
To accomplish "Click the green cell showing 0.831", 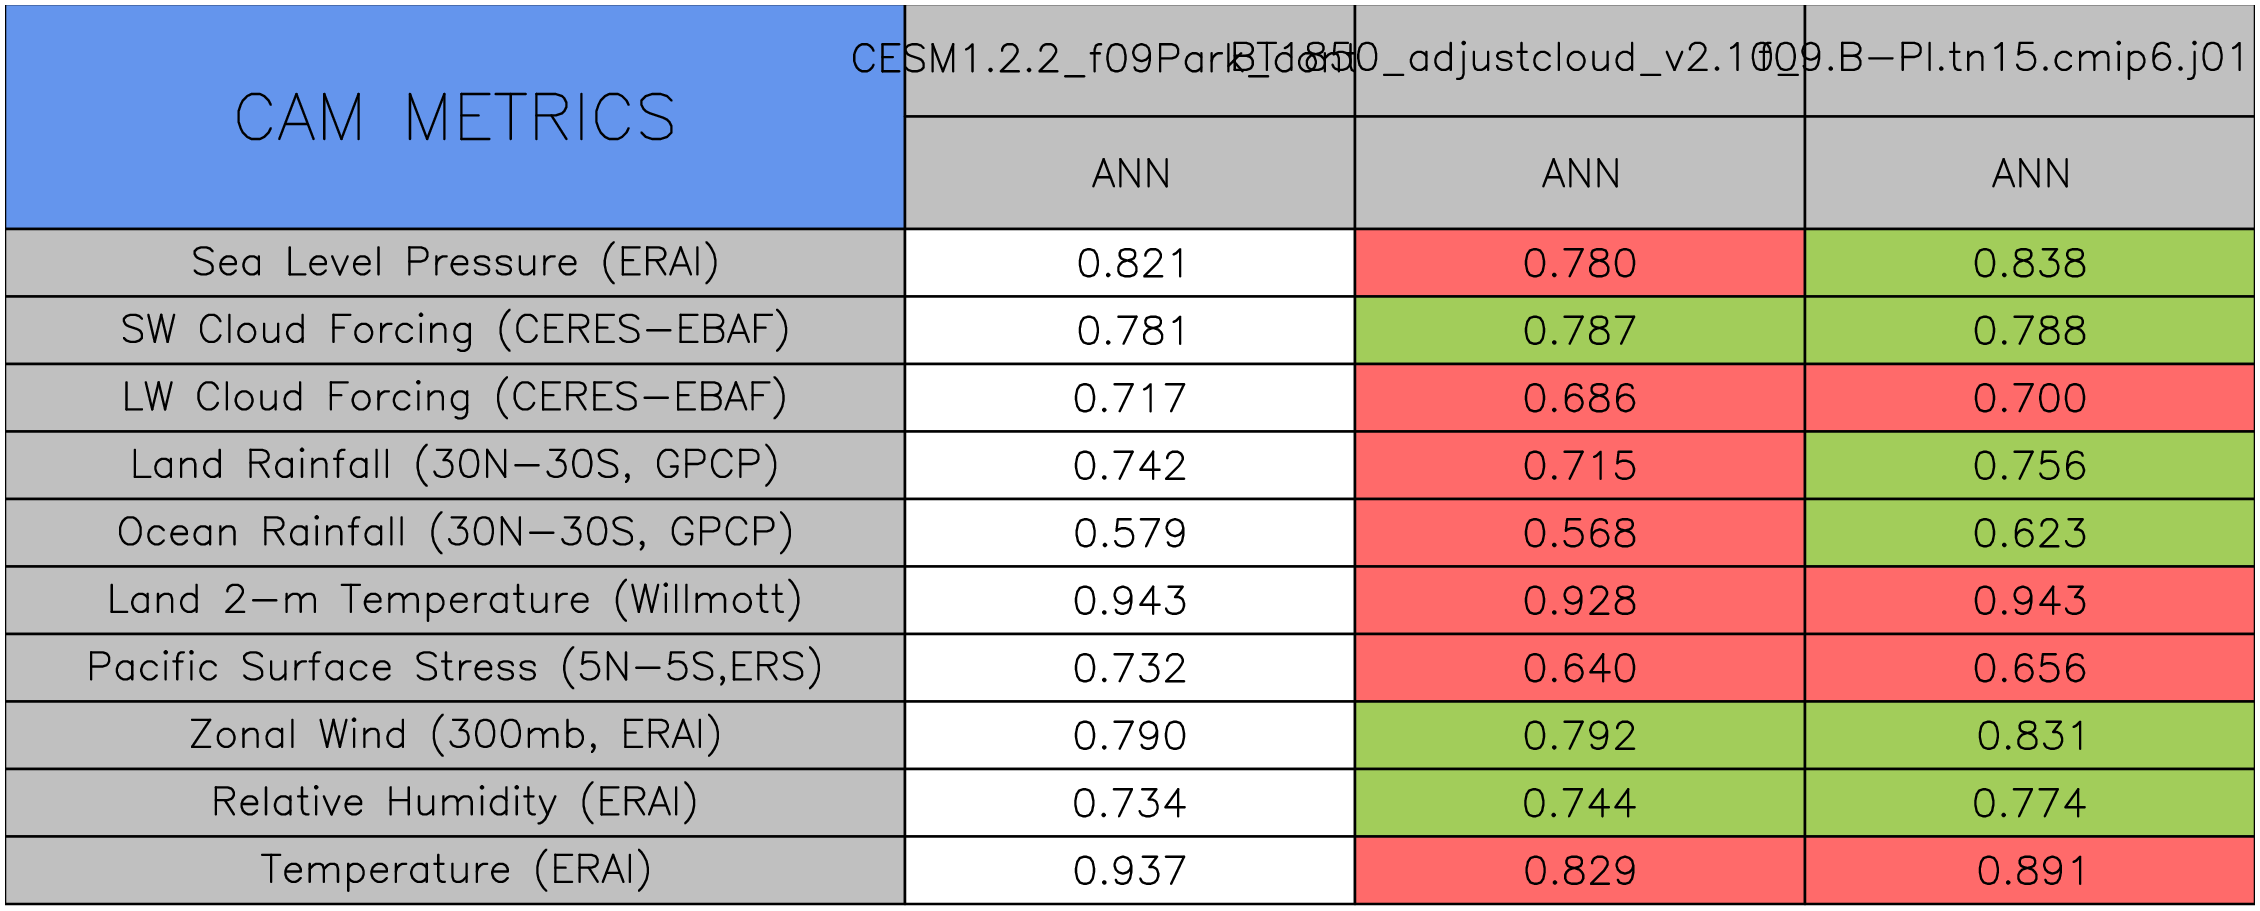I will click(x=2029, y=736).
